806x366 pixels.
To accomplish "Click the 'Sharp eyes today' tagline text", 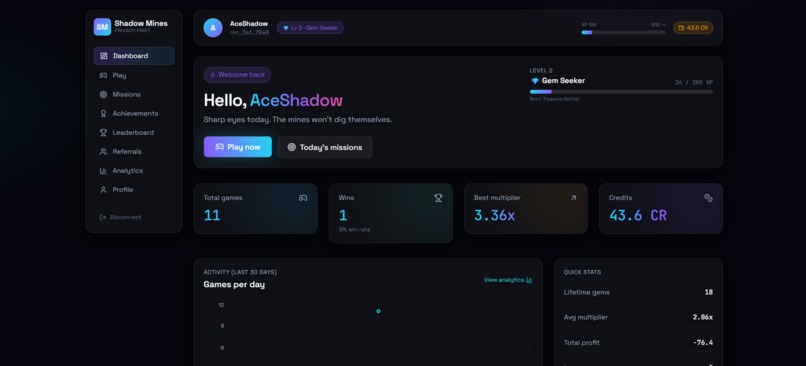I will [x=298, y=120].
